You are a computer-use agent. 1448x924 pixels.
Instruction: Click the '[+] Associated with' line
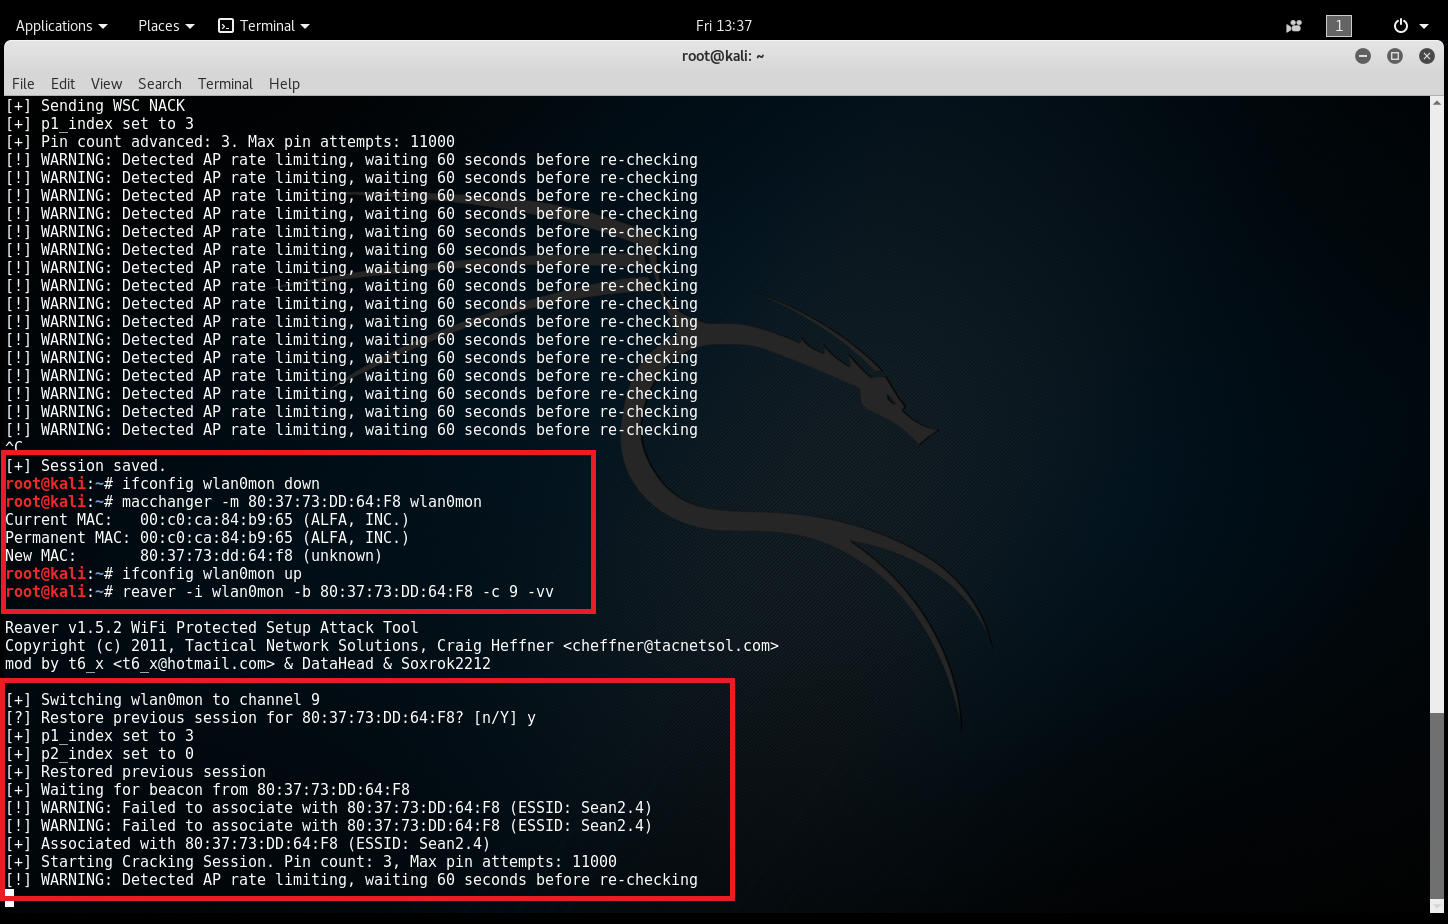pyautogui.click(x=248, y=844)
